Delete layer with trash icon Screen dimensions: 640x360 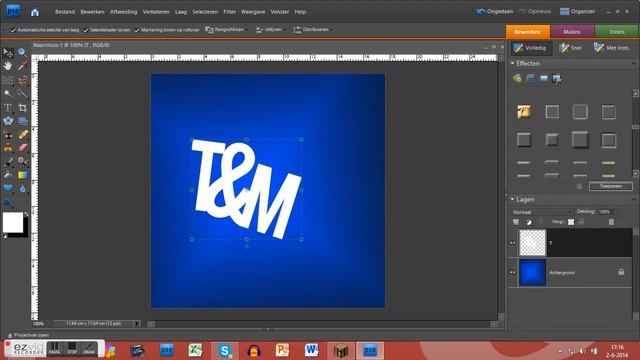pyautogui.click(x=611, y=222)
